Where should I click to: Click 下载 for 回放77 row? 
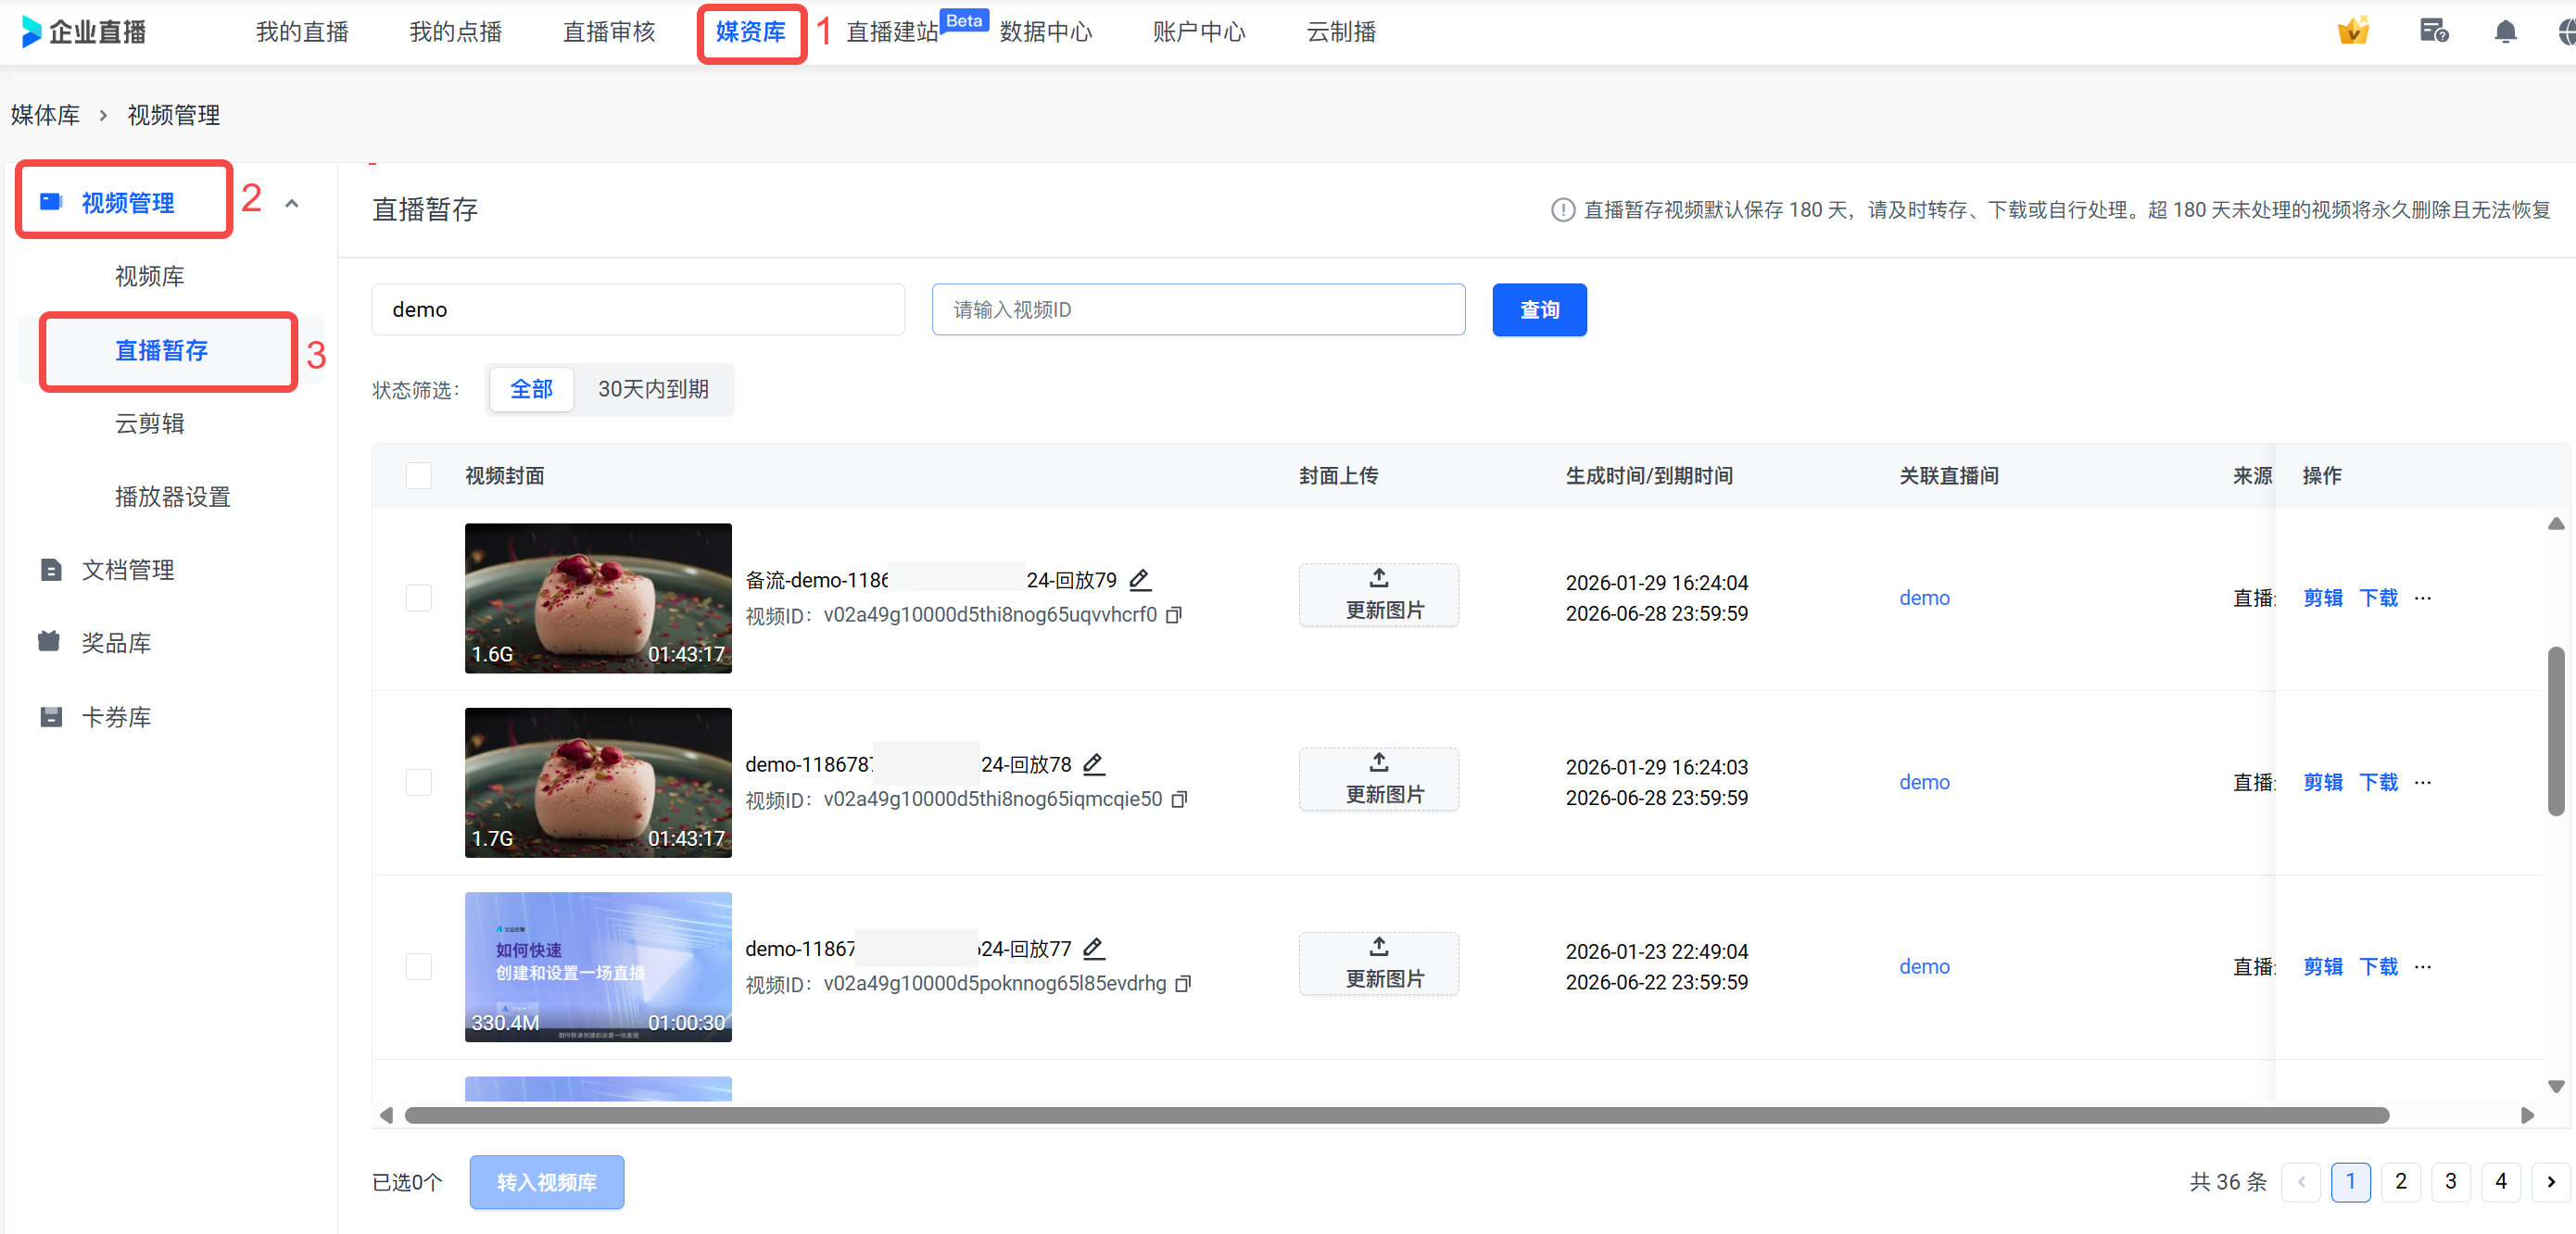[x=2378, y=967]
